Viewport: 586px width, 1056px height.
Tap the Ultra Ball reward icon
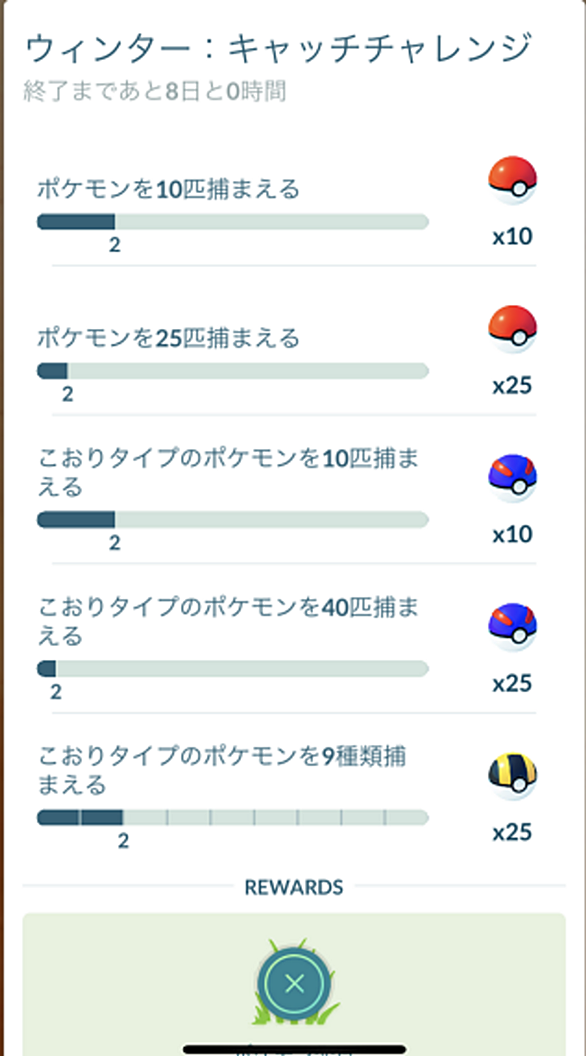(512, 776)
